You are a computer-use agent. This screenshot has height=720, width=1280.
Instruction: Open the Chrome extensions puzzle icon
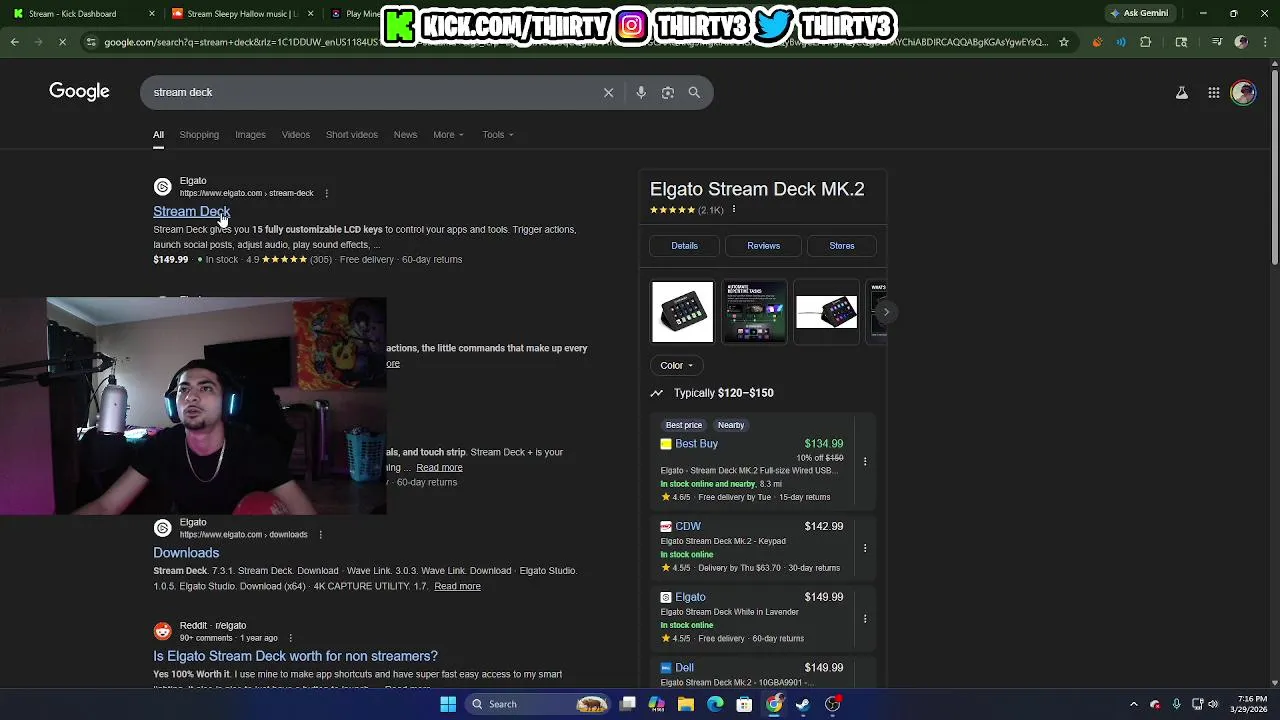click(1146, 42)
